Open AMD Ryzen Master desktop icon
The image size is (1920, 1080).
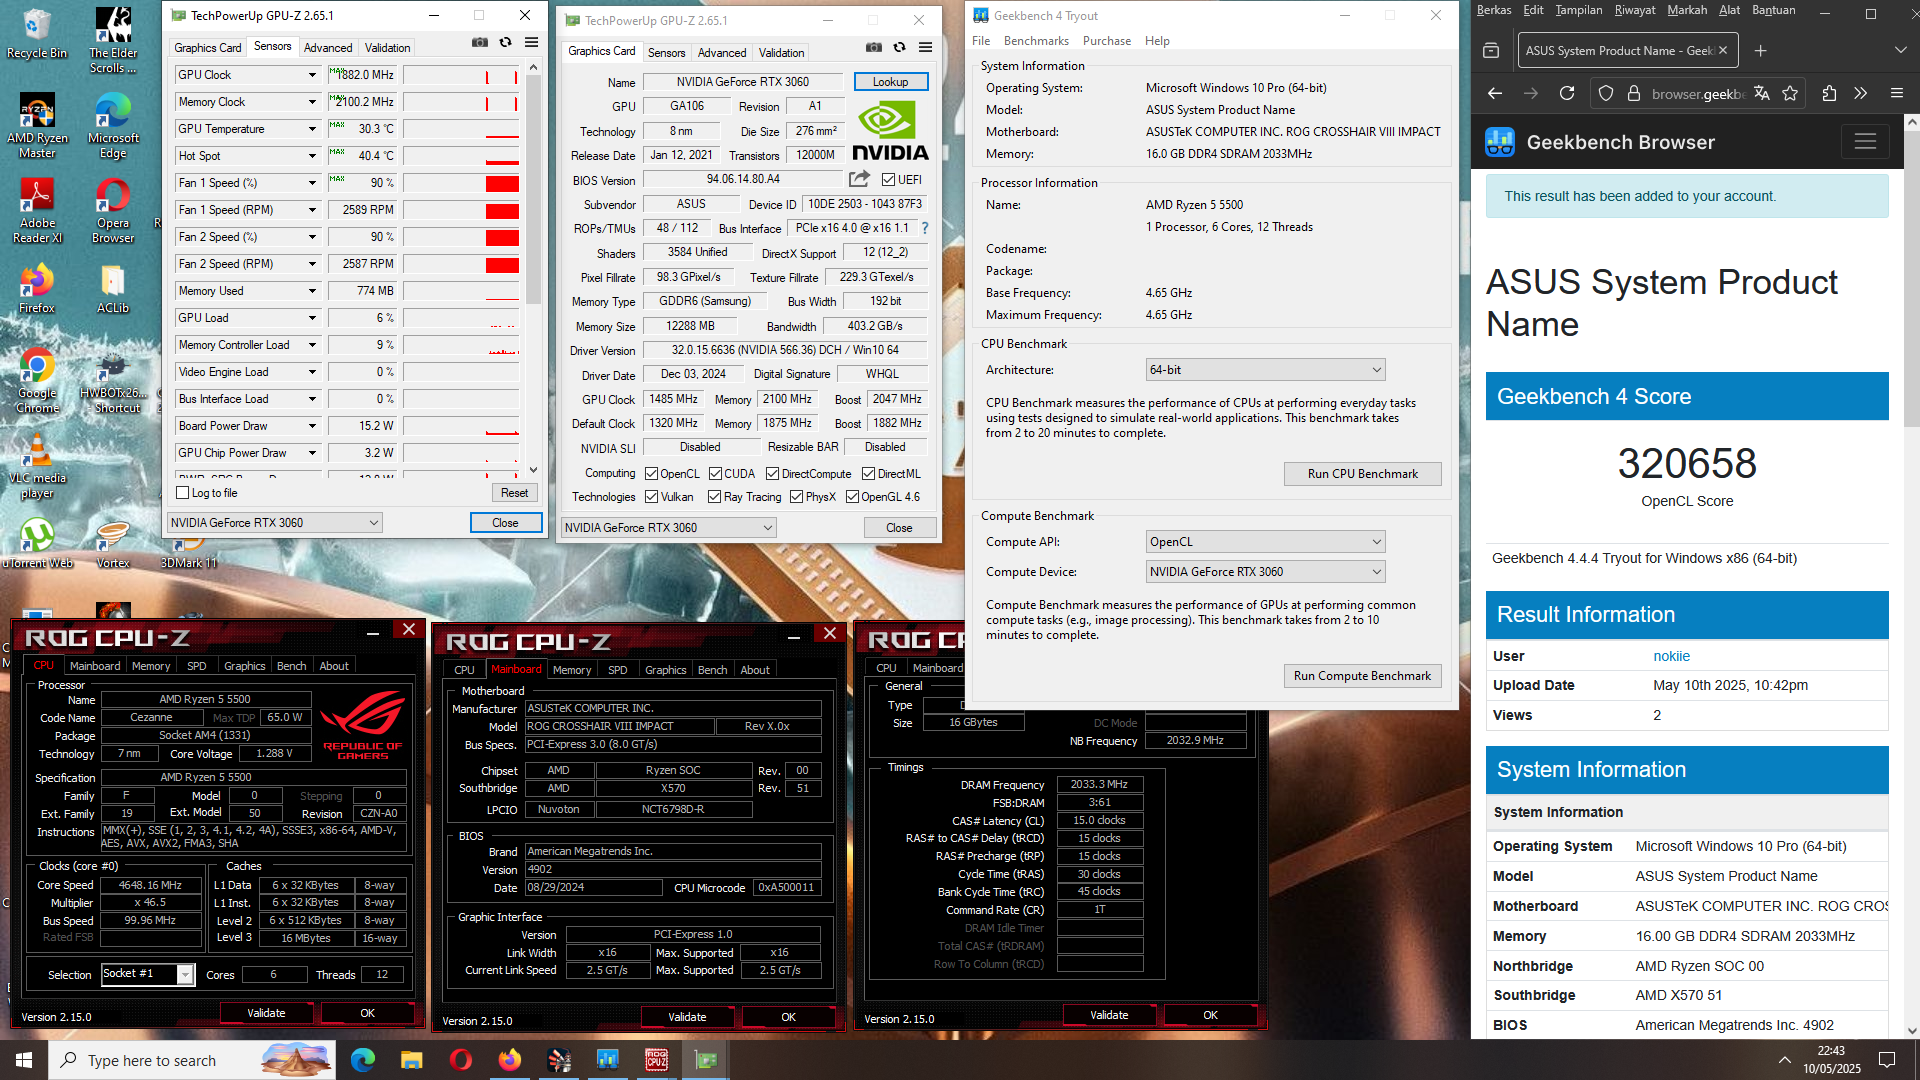(x=37, y=126)
